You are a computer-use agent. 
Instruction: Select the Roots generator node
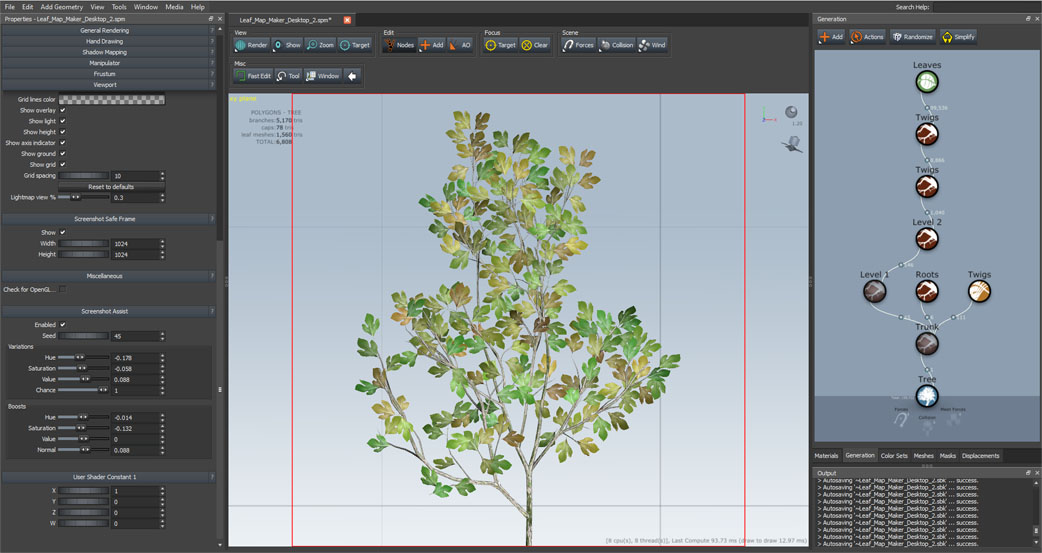[x=927, y=291]
